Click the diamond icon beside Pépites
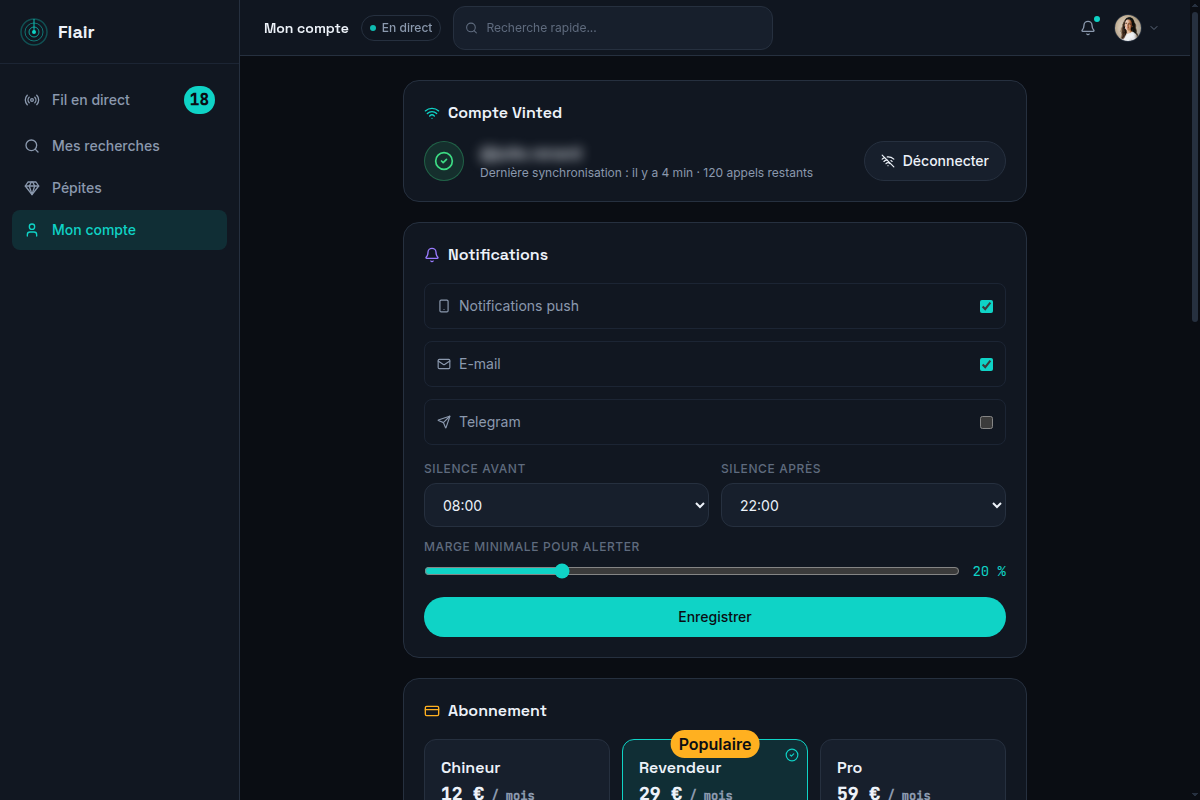The image size is (1200, 800). [32, 188]
